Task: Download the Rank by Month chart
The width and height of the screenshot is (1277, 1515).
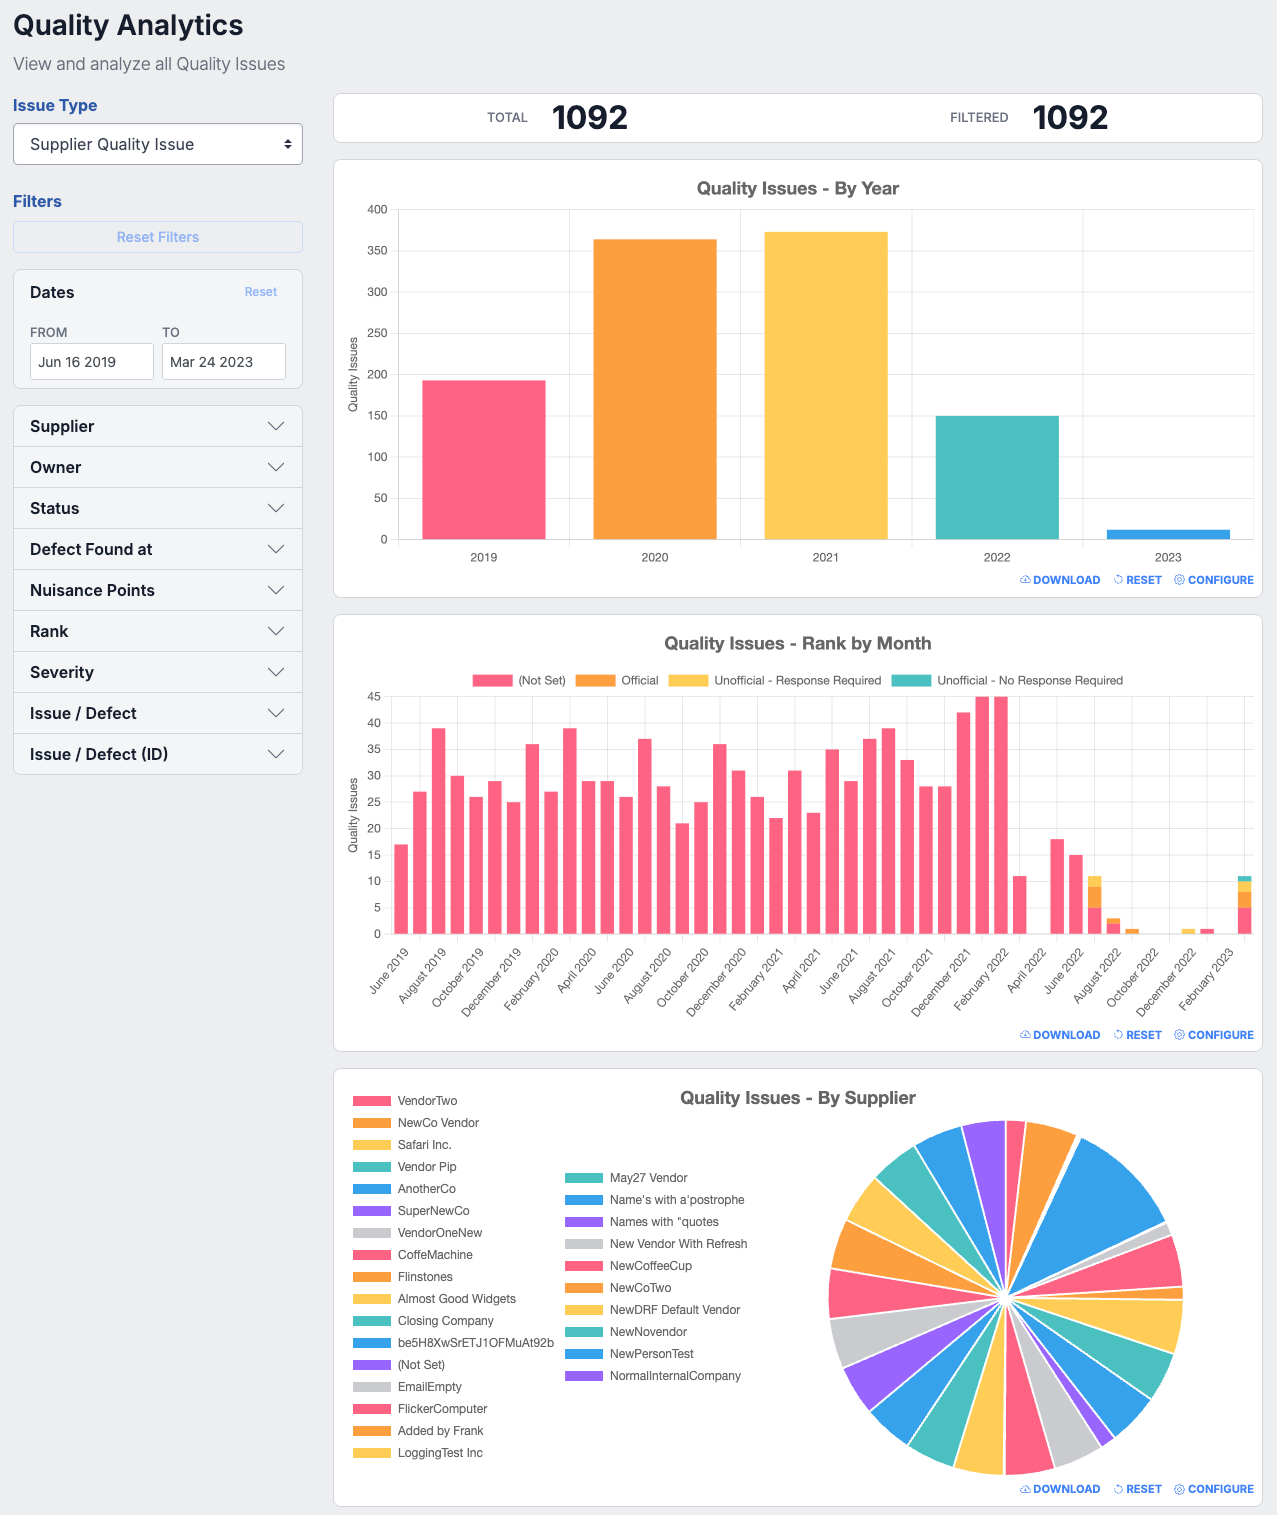Action: pos(1060,1035)
